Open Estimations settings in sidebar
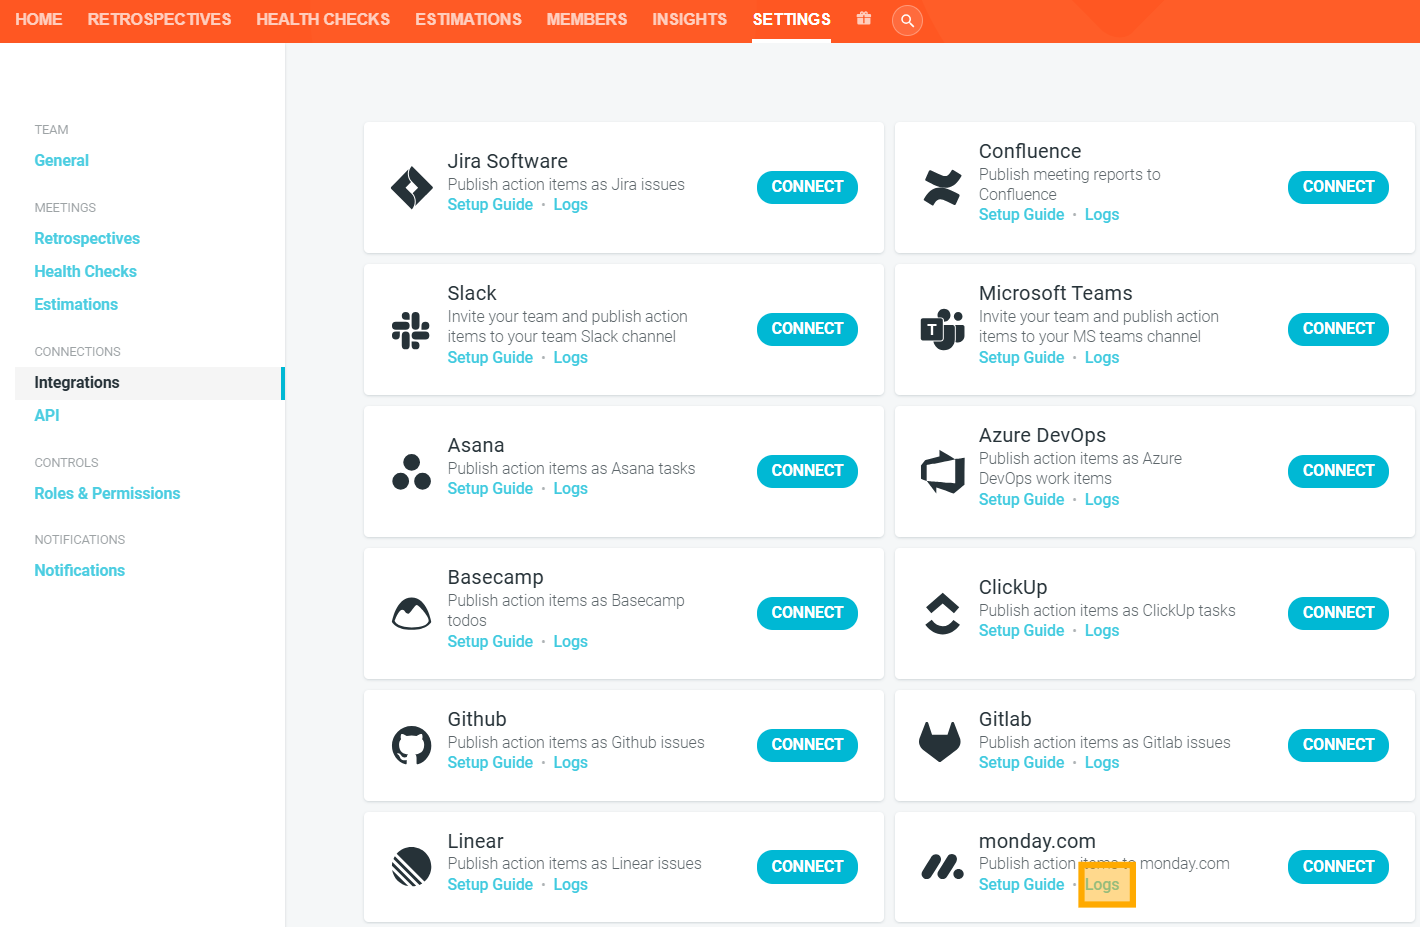 [76, 304]
